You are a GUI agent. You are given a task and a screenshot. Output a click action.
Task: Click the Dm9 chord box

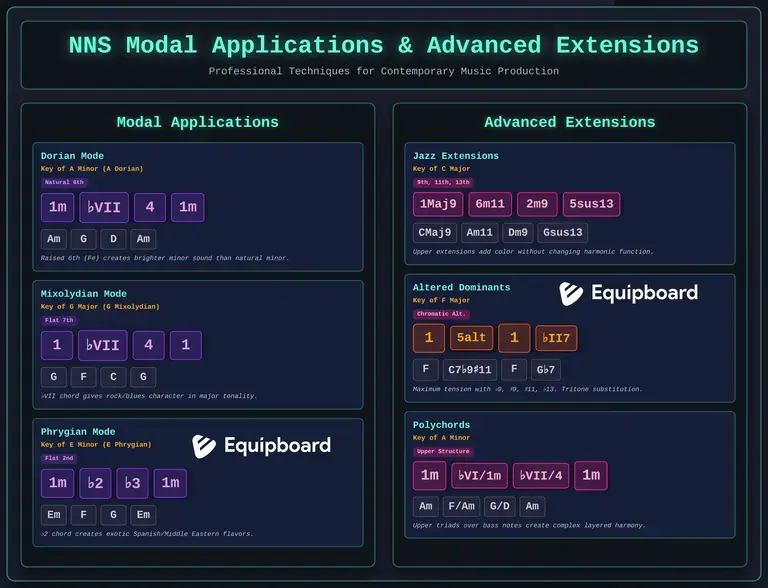[518, 233]
